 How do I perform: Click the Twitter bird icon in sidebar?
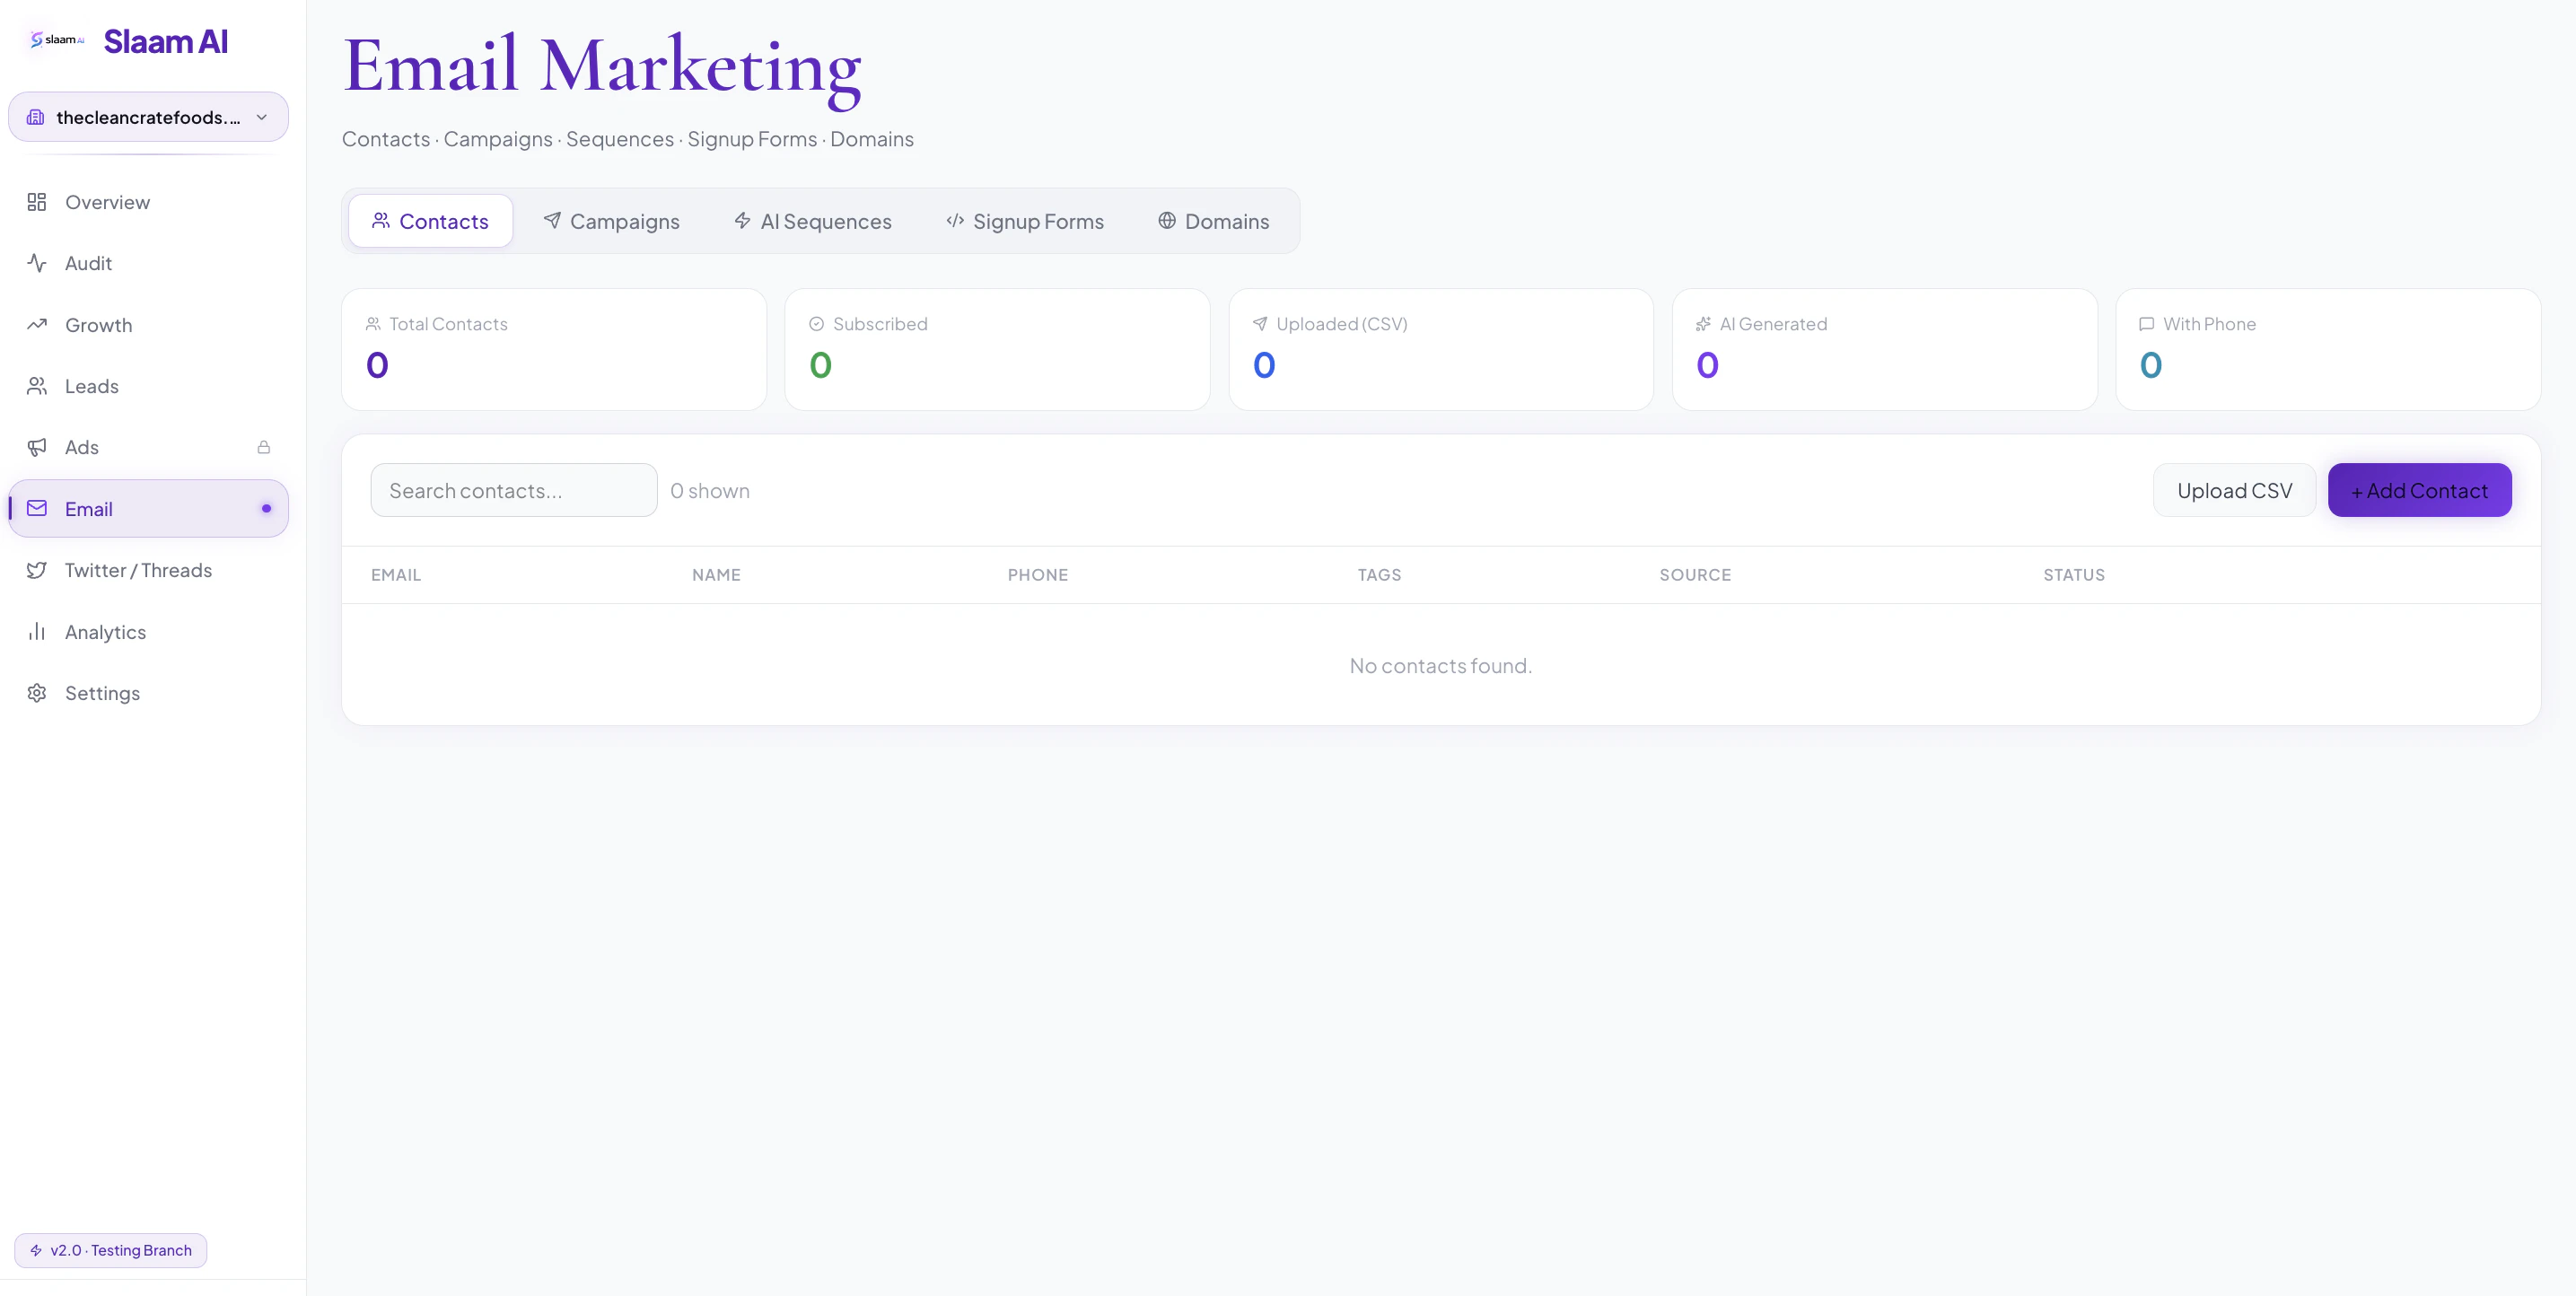click(x=37, y=570)
